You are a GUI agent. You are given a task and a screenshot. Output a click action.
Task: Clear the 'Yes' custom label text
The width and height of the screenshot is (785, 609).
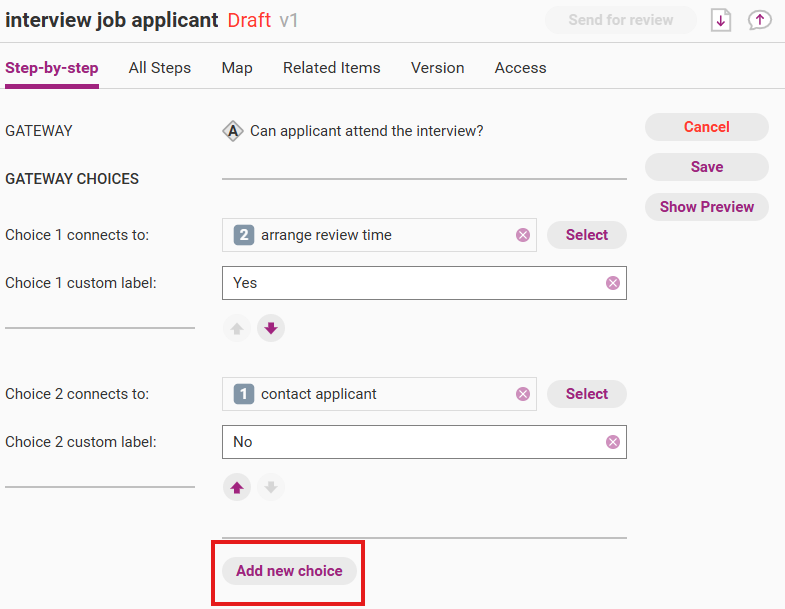pos(613,283)
